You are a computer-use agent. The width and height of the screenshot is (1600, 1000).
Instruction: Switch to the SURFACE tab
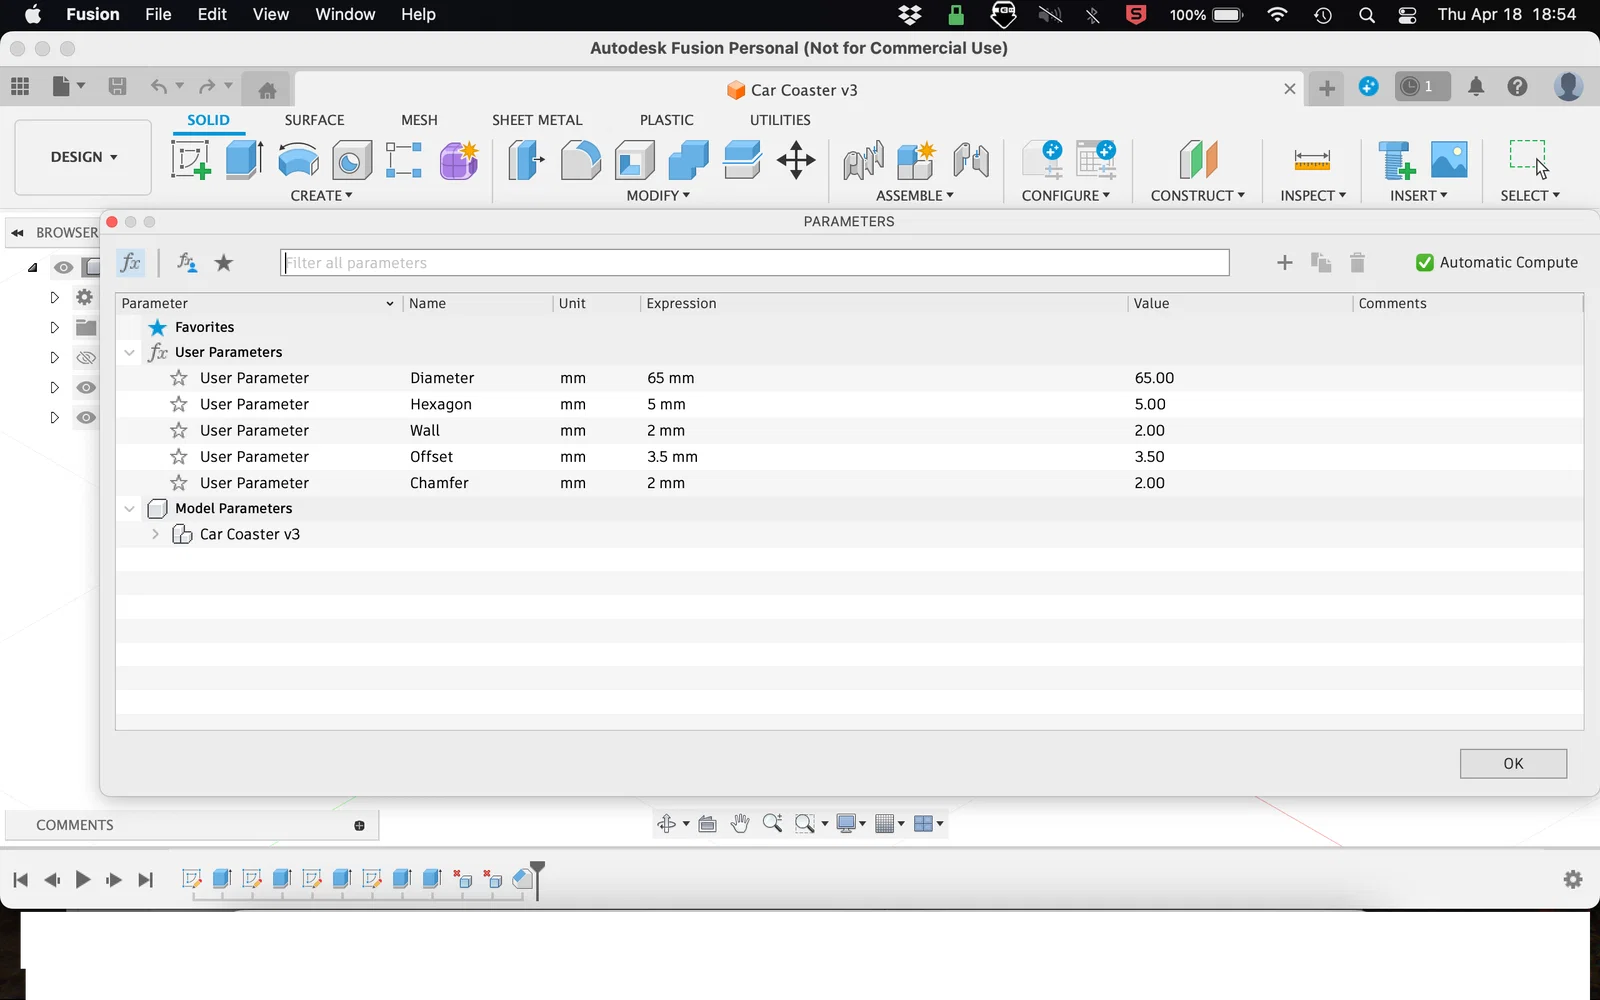point(314,120)
